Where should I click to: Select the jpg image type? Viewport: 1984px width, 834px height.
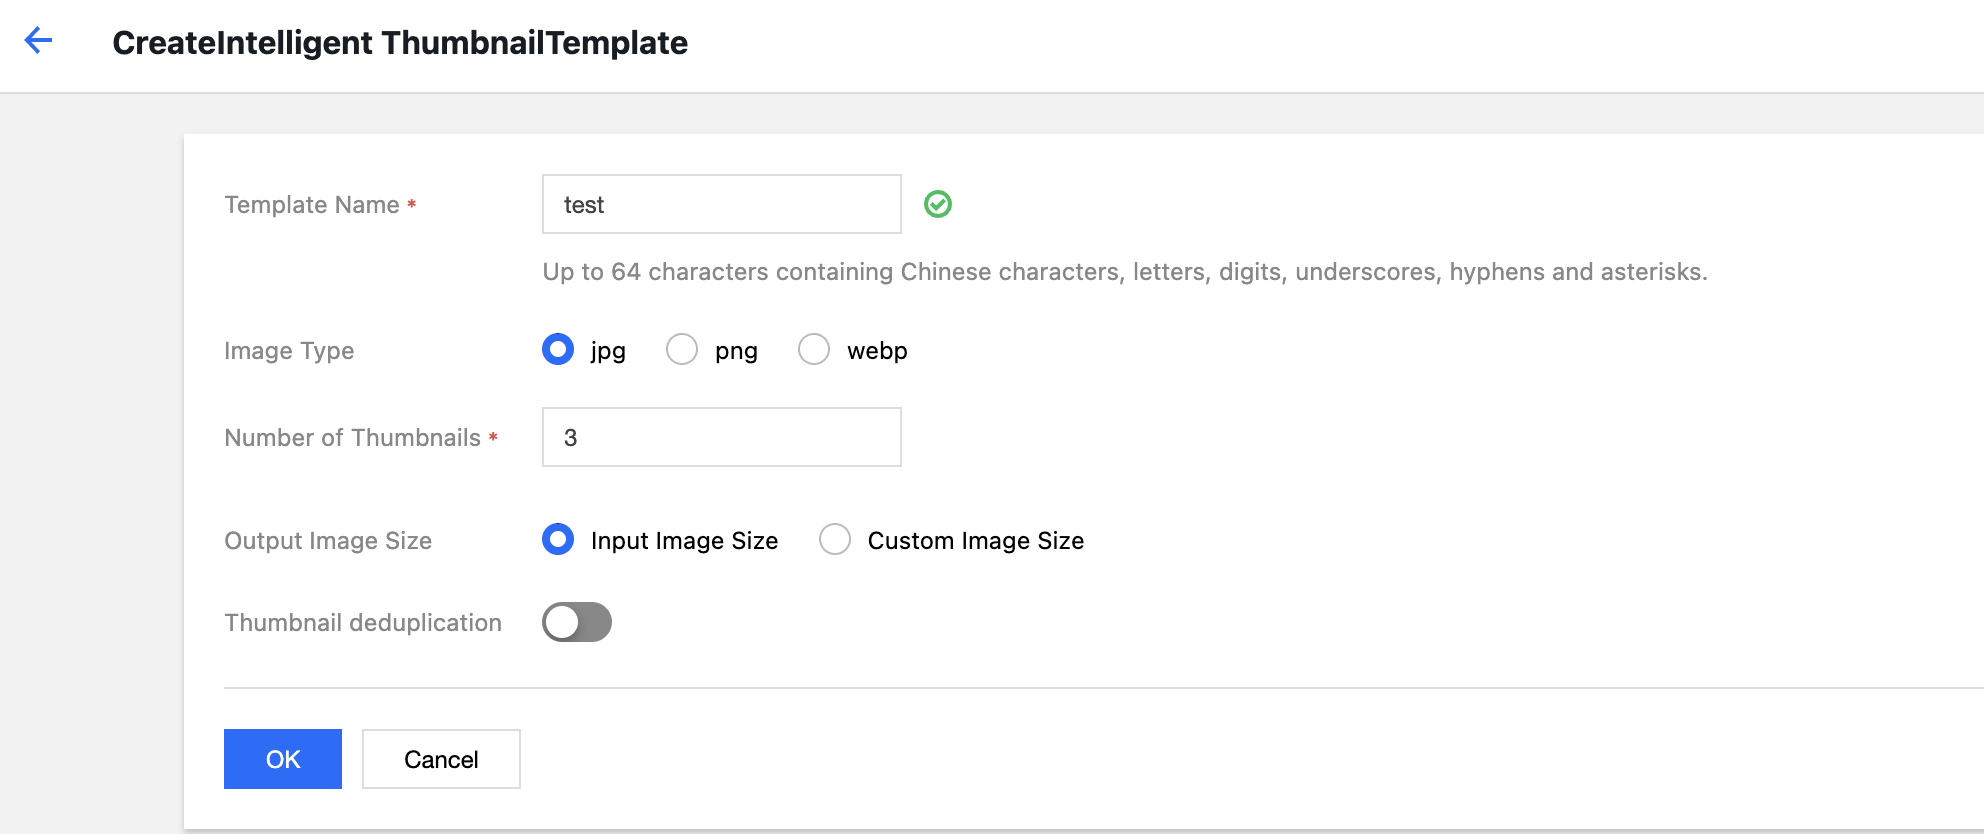(558, 349)
